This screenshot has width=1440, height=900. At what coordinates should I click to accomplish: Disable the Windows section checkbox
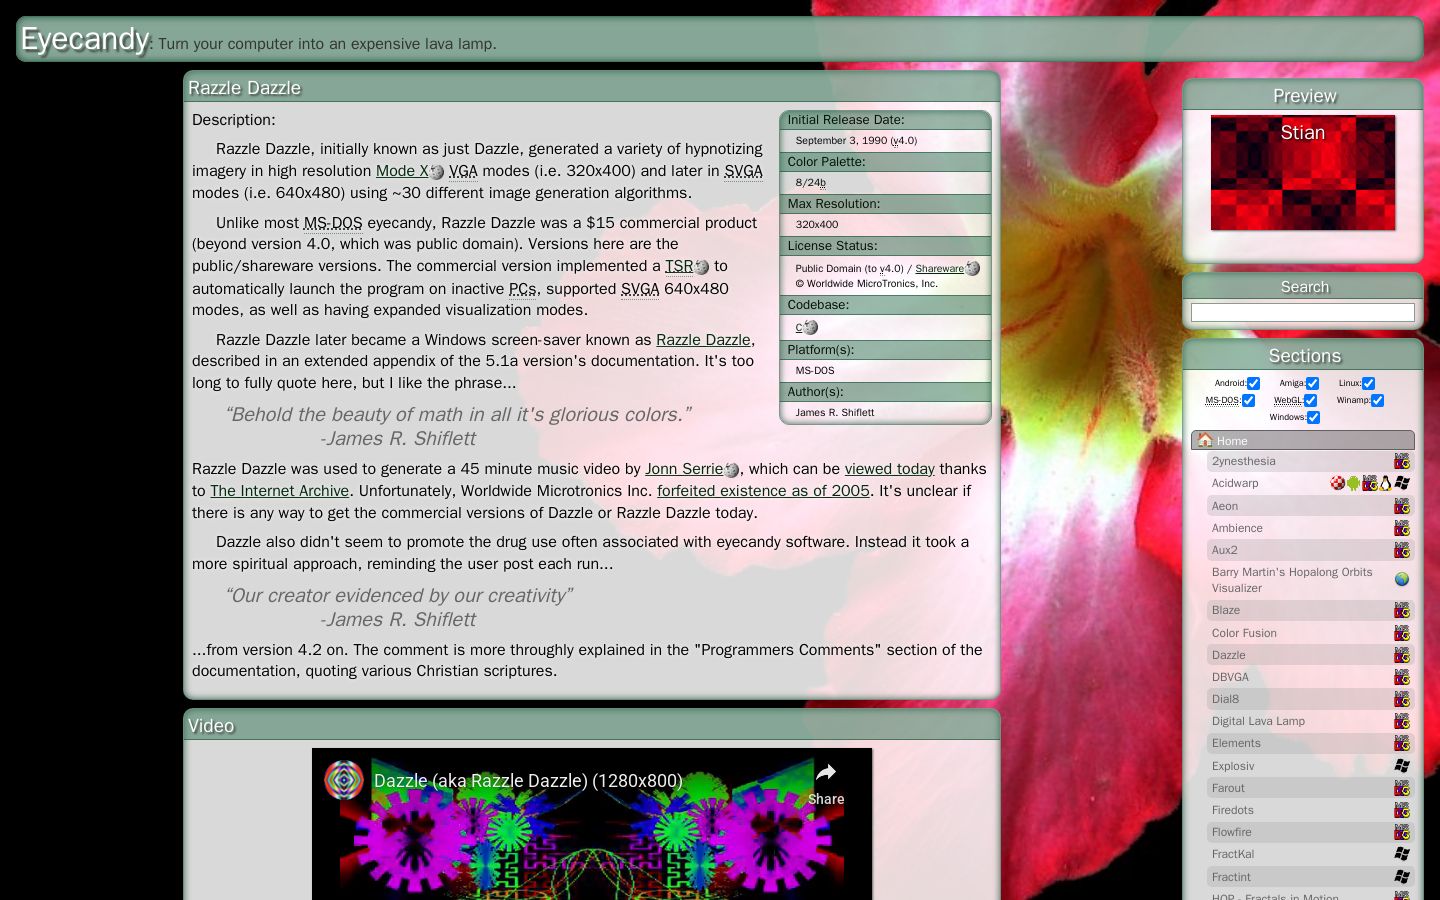coord(1313,417)
